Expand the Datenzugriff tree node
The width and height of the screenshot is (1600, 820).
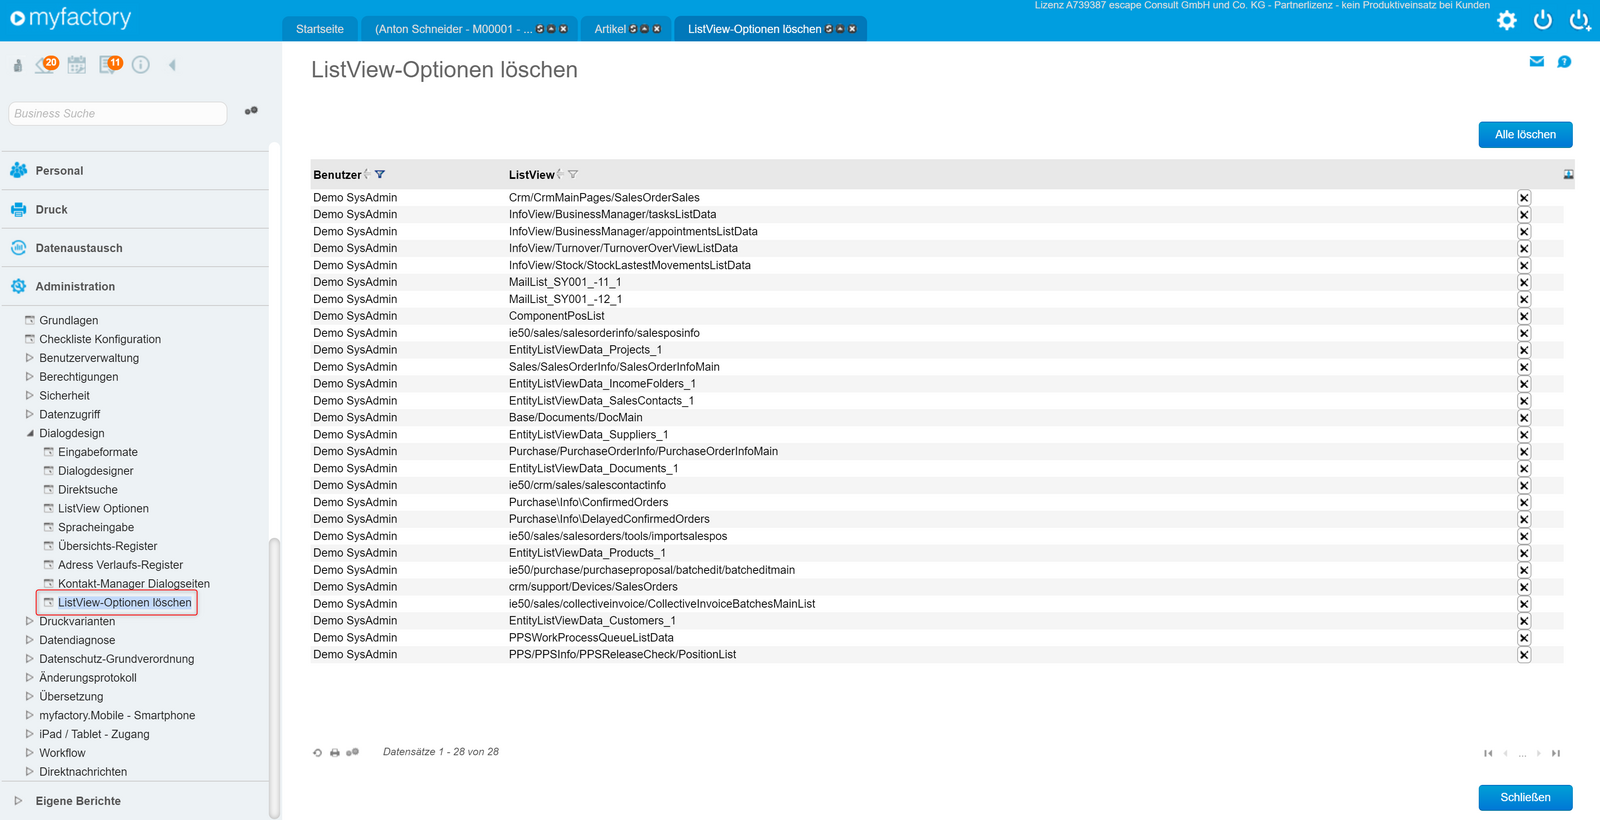pyautogui.click(x=29, y=415)
